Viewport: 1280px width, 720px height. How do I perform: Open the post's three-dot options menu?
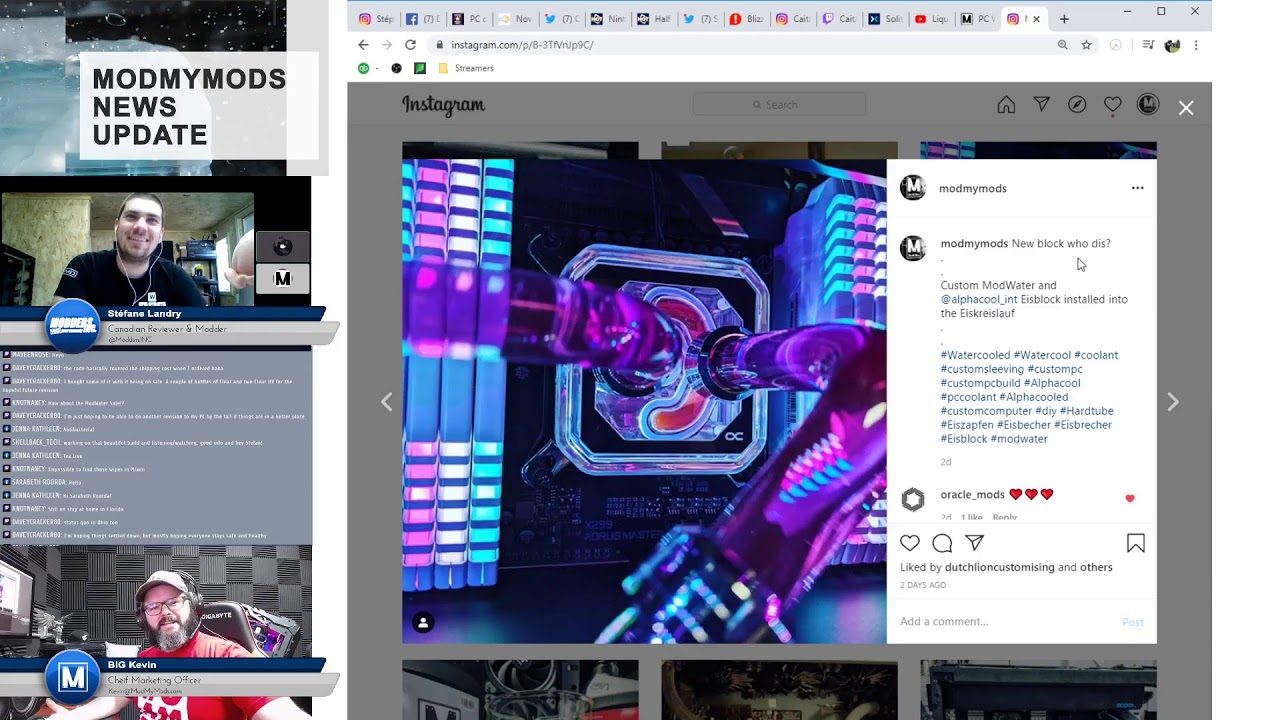(x=1137, y=188)
